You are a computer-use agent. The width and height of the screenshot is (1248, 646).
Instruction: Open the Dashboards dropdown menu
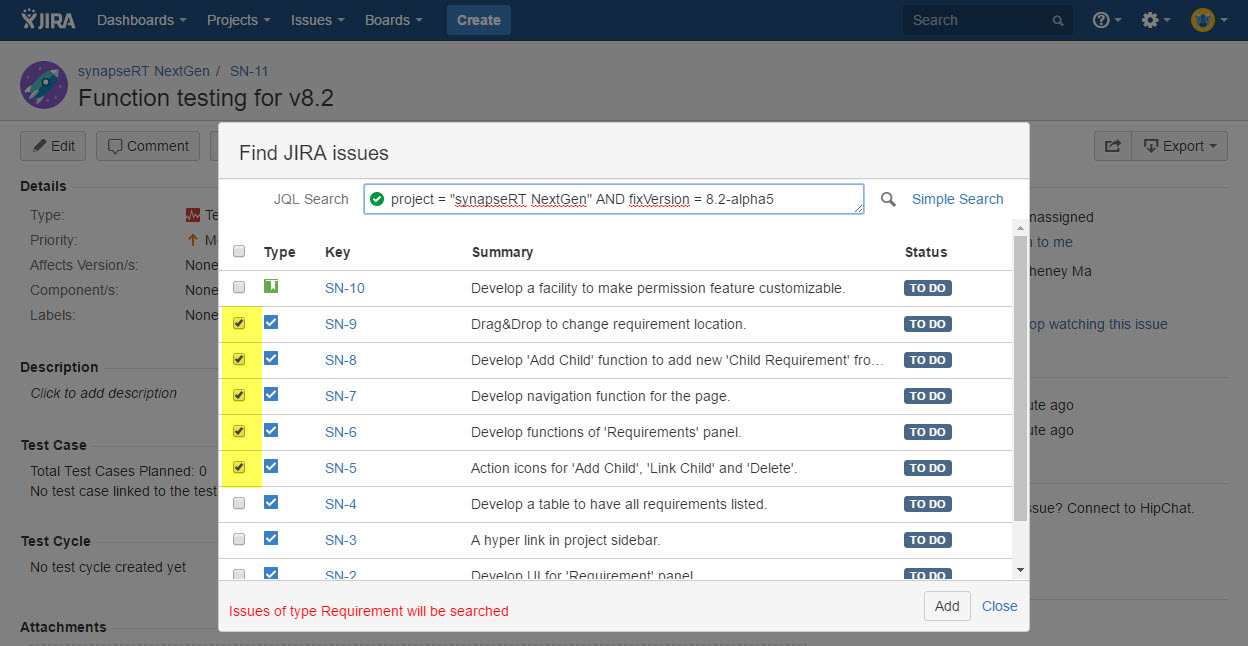pyautogui.click(x=142, y=20)
